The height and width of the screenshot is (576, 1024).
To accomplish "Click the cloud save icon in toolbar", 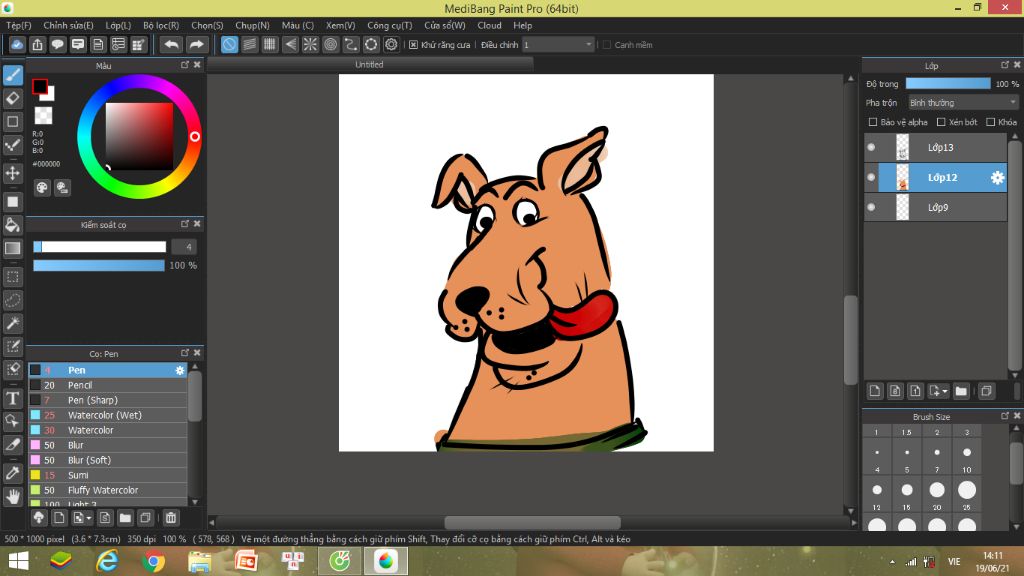I will 17,44.
